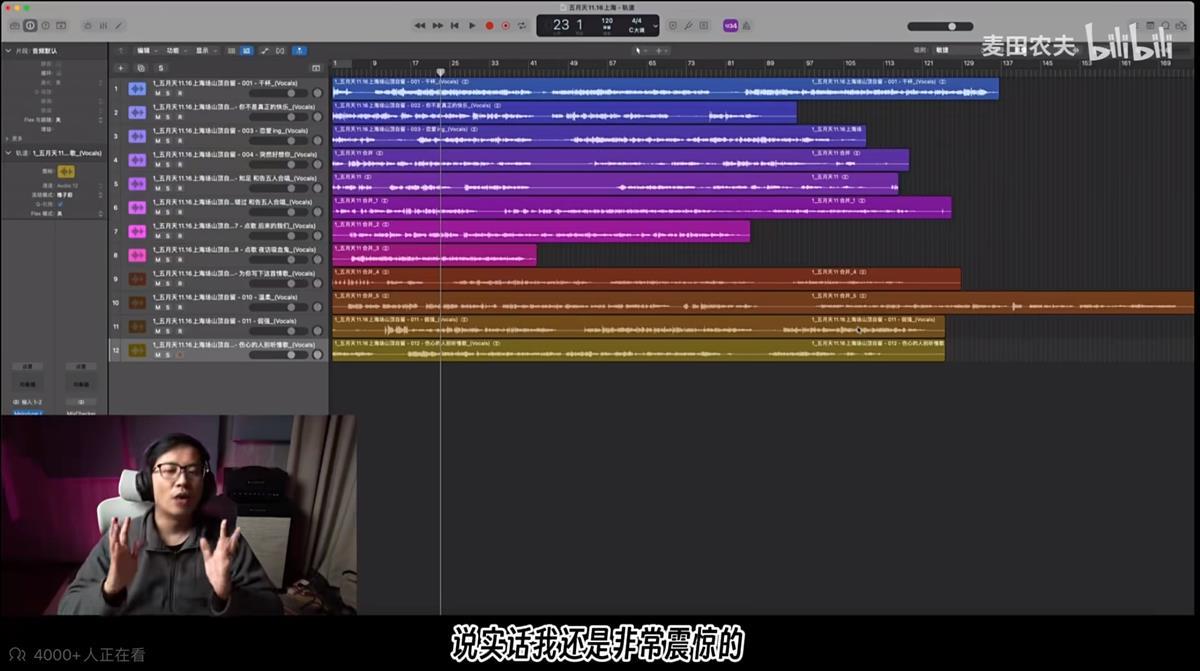Screen dimensions: 1200x671
Task: Mute track 1 千杯 vocals
Action: 157,92
